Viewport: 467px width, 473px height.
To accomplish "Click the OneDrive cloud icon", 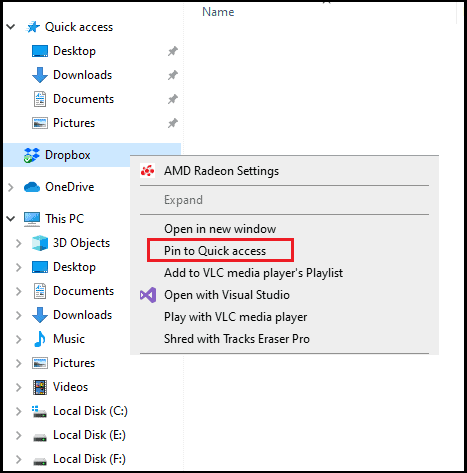I will [x=32, y=187].
